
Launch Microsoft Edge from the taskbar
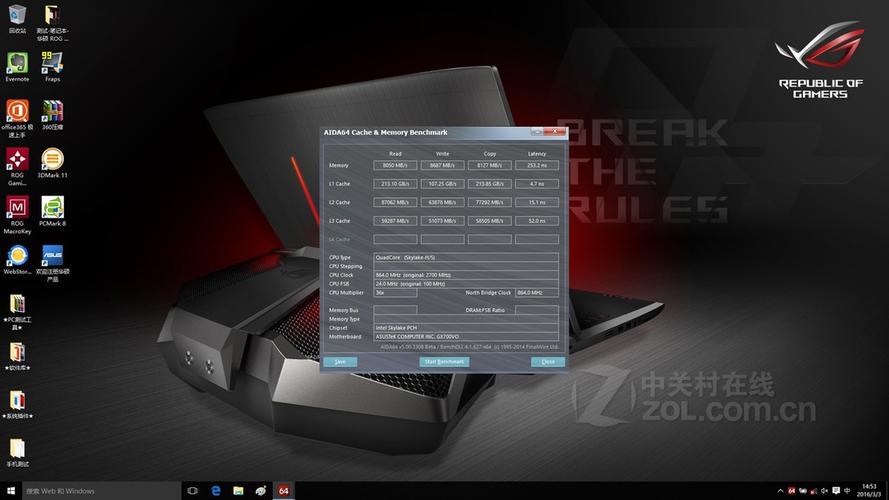pyautogui.click(x=215, y=491)
